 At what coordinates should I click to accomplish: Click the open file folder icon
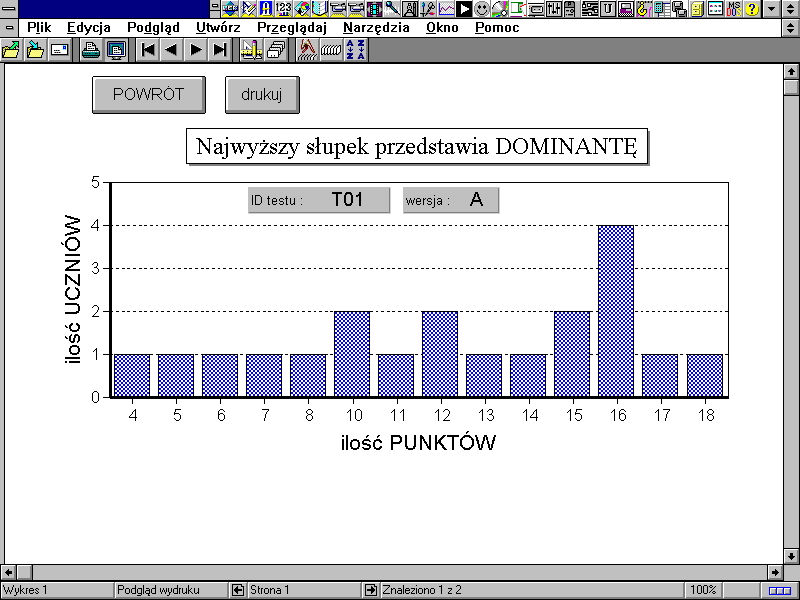click(35, 49)
